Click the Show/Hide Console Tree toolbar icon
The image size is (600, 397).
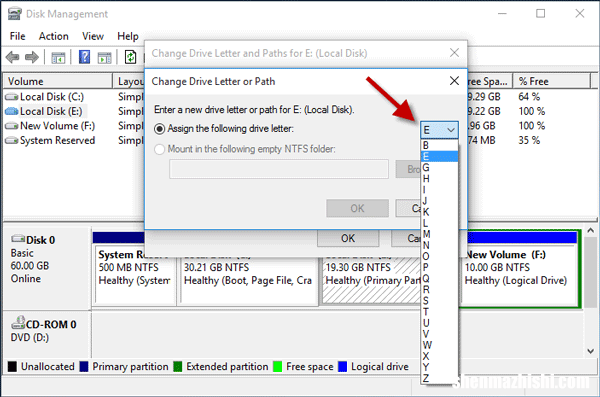coord(58,57)
